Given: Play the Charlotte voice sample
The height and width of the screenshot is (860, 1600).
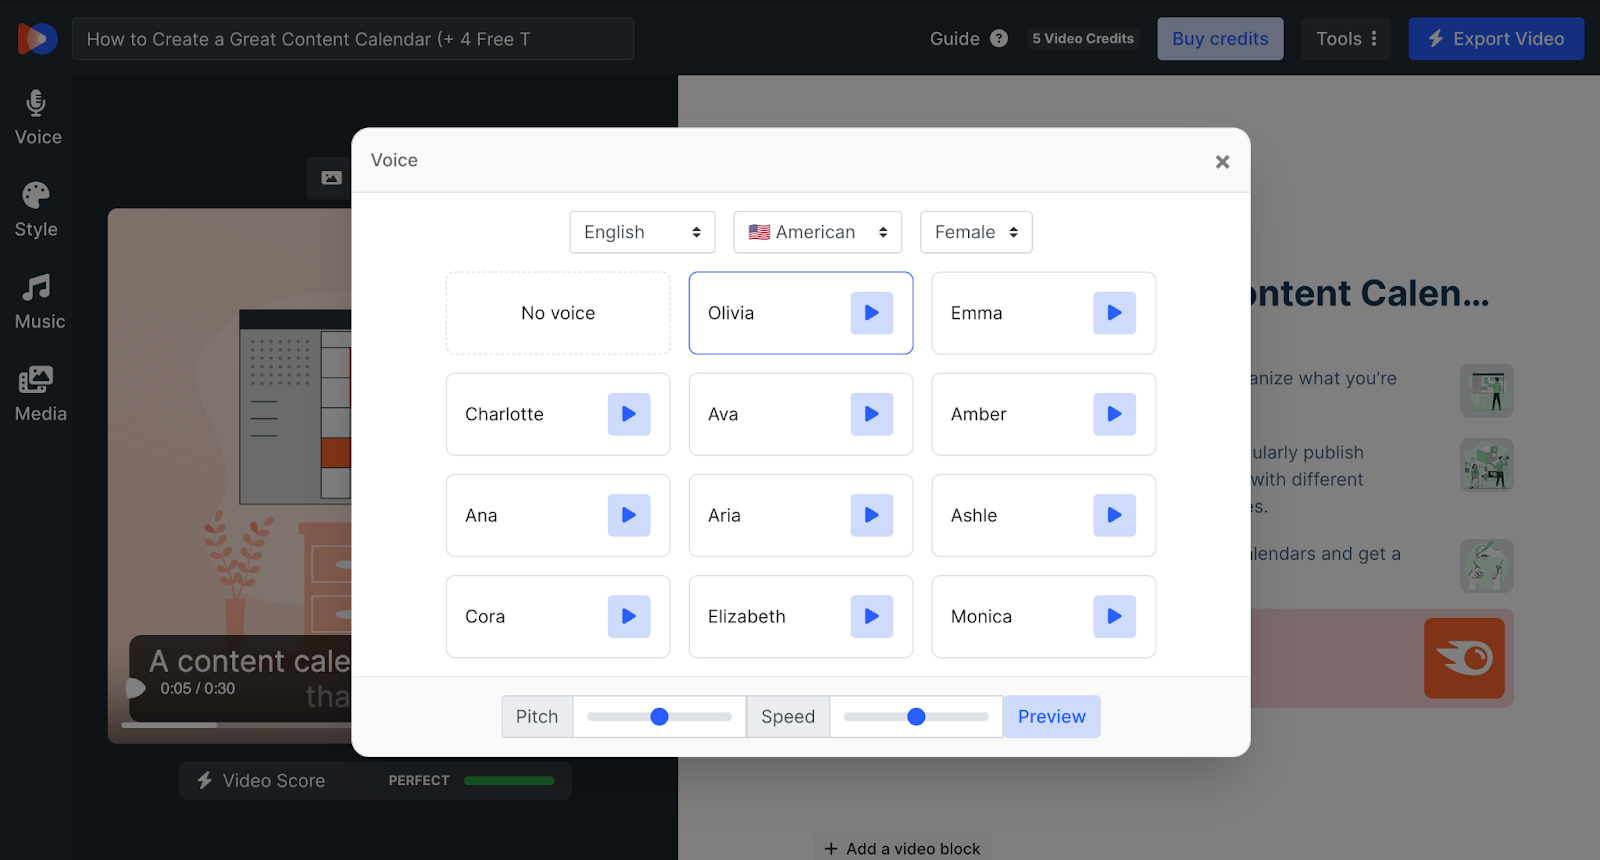Looking at the screenshot, I should 628,414.
